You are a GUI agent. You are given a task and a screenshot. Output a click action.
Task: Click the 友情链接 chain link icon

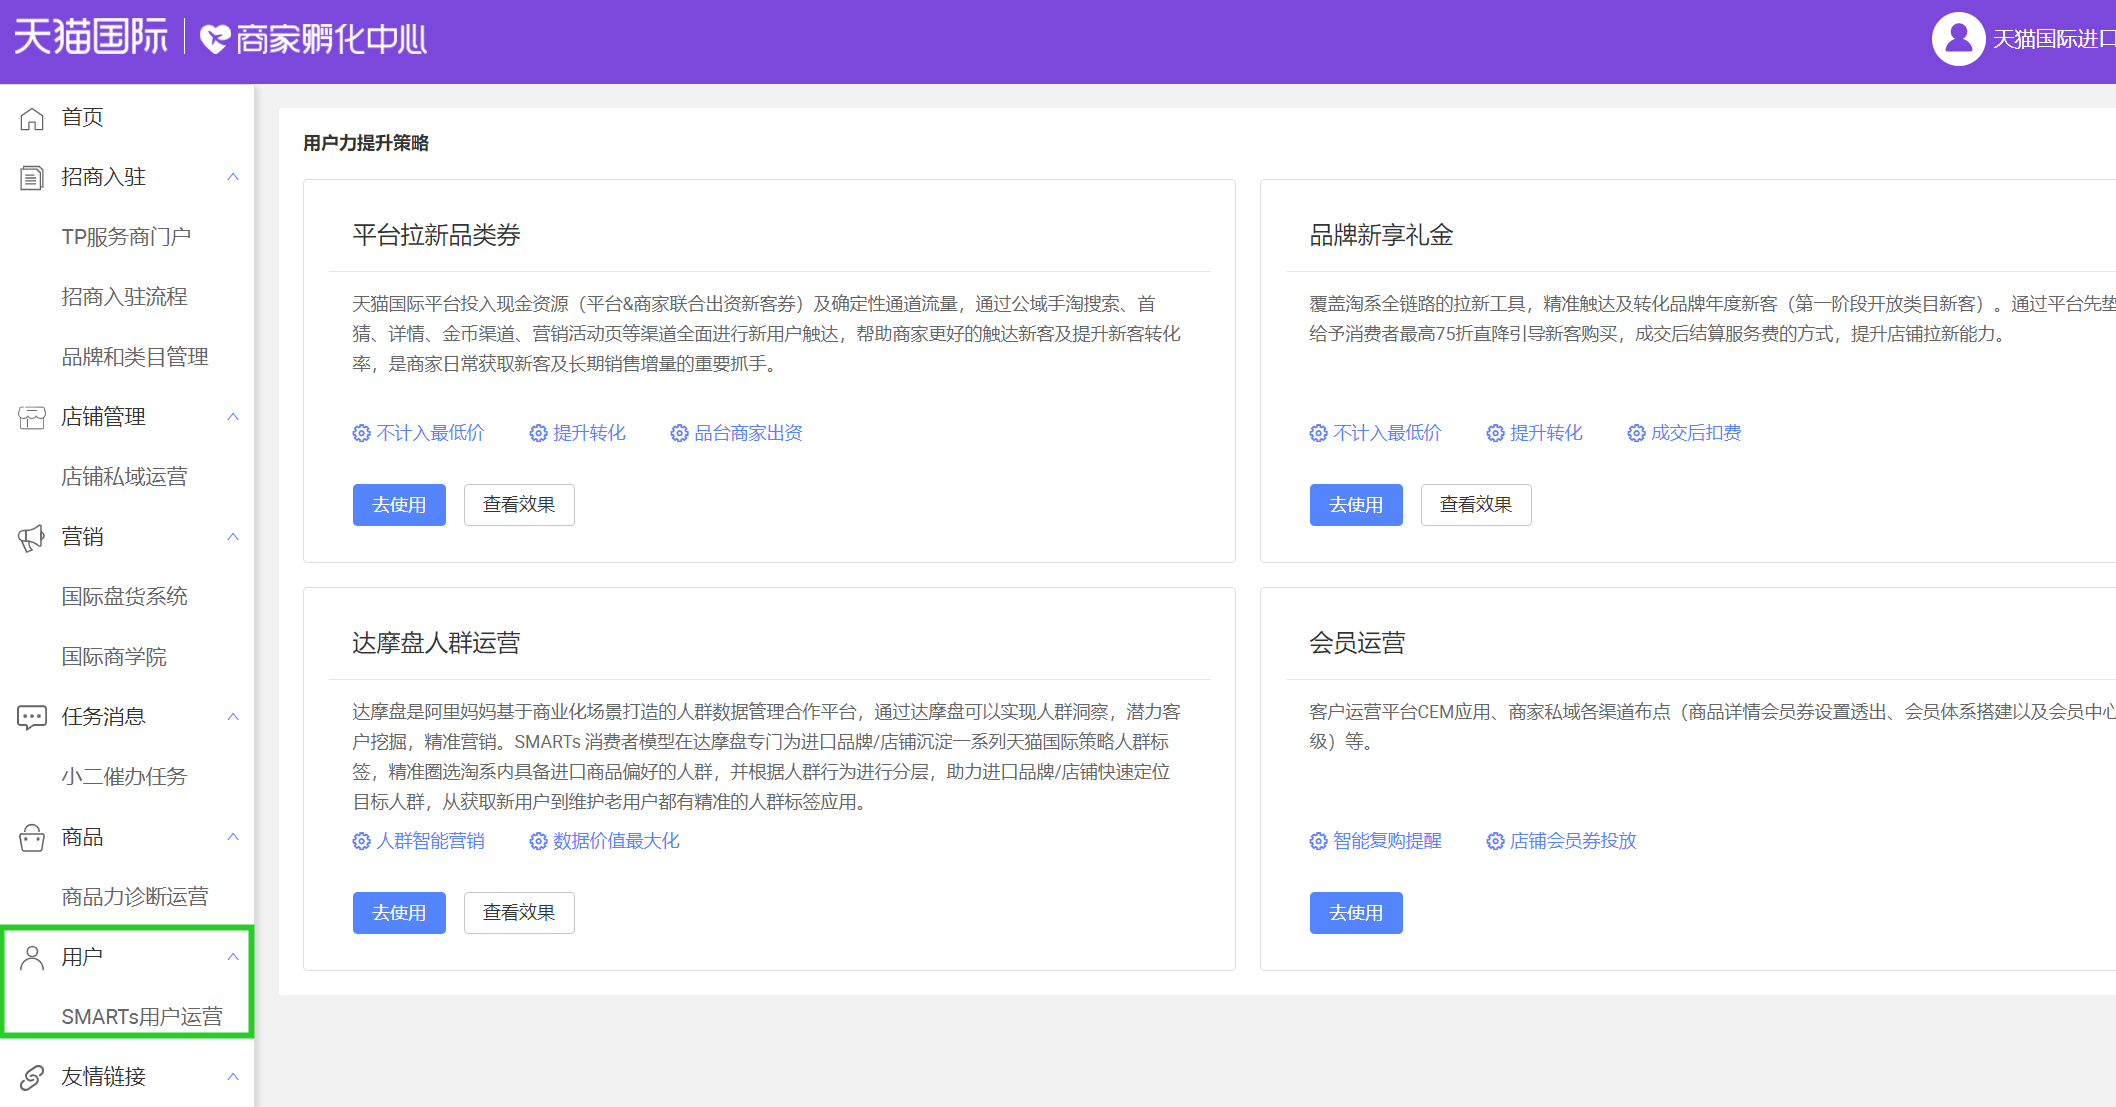coord(32,1077)
